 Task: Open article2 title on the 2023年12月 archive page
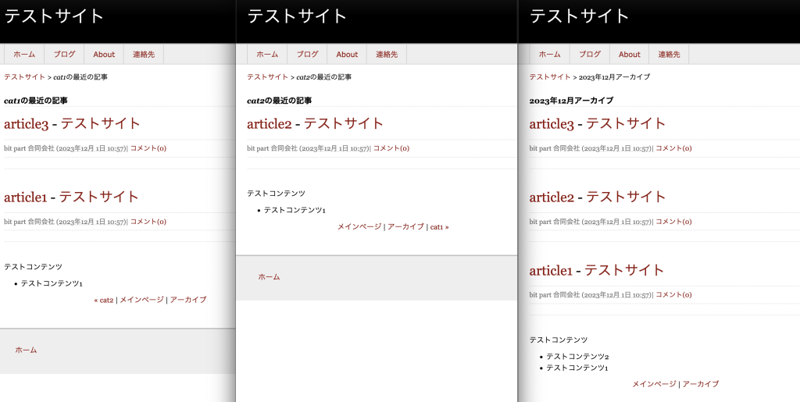pyautogui.click(x=597, y=197)
